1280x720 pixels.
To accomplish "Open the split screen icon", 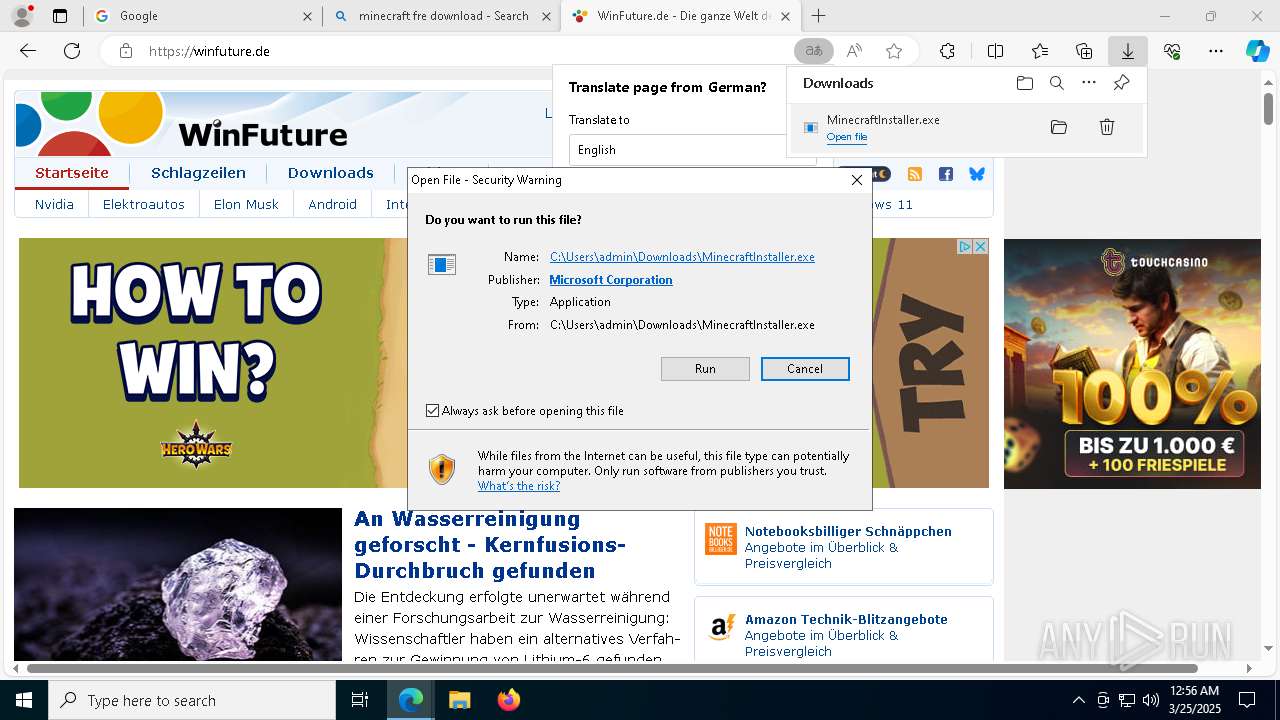I will (x=995, y=51).
